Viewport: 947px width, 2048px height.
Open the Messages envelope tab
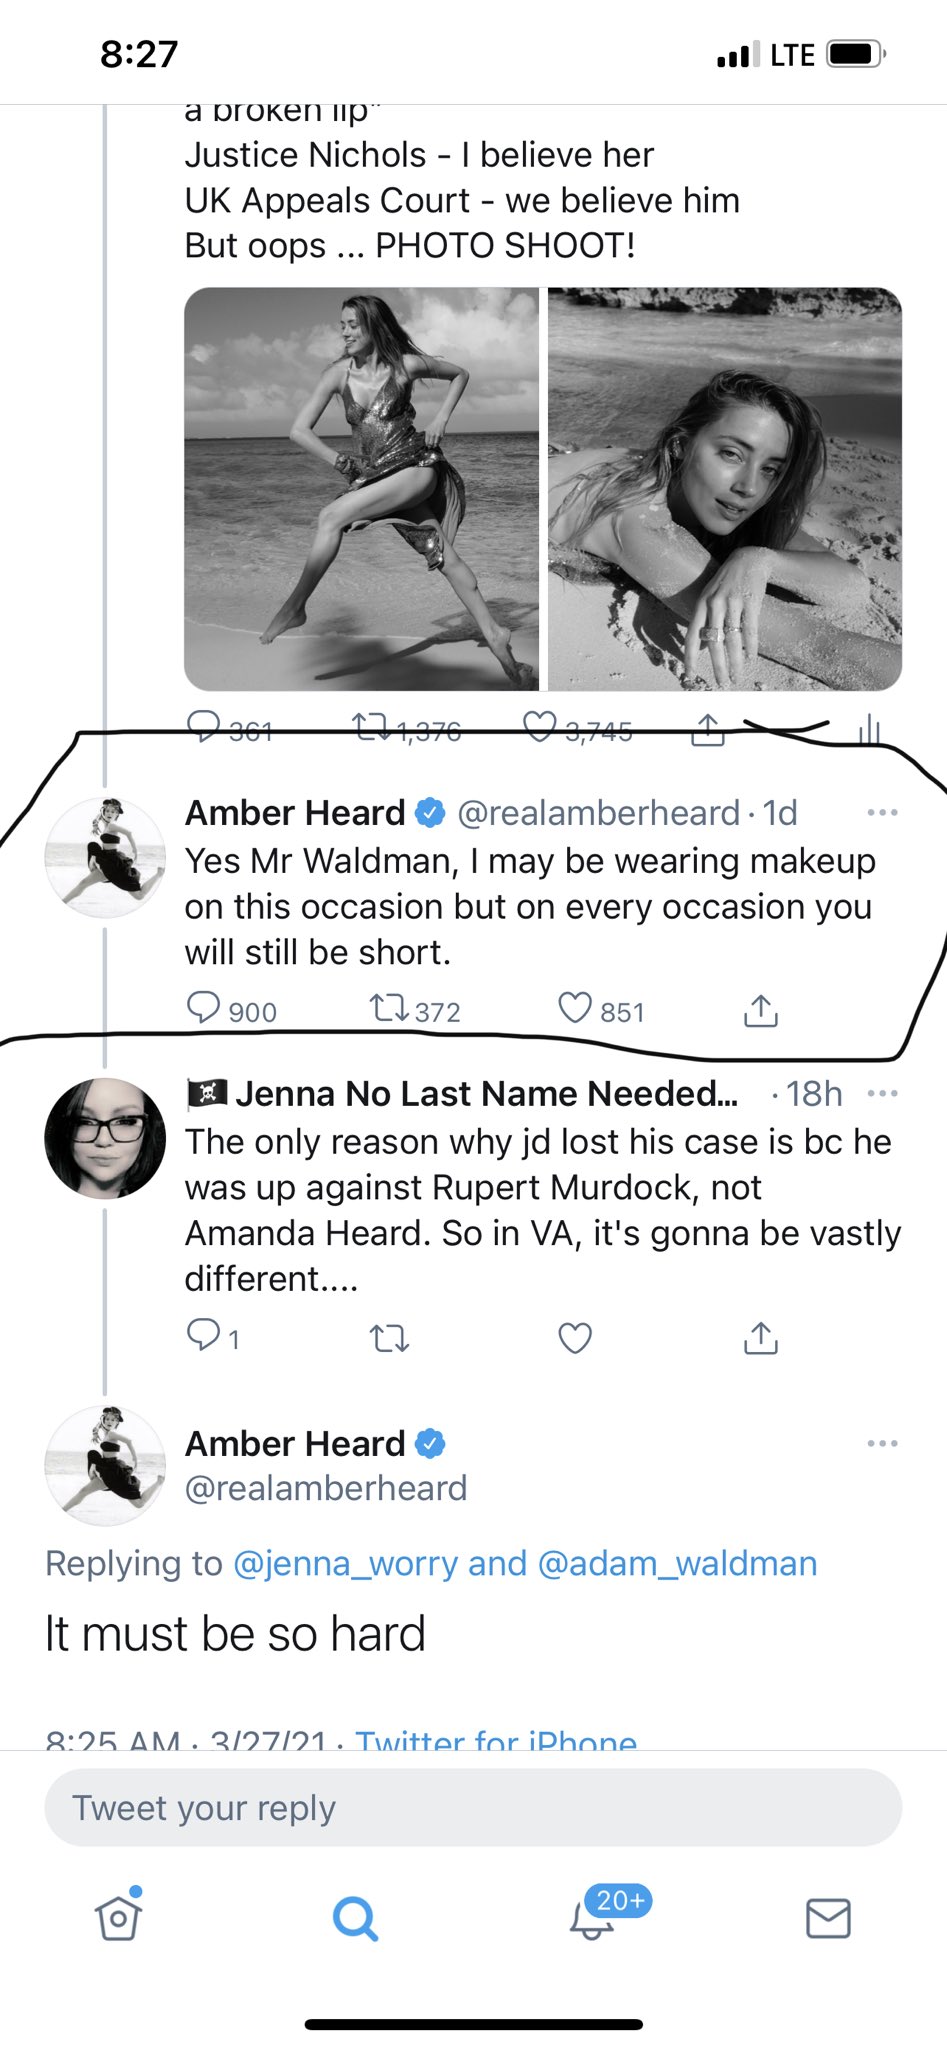(x=828, y=1918)
